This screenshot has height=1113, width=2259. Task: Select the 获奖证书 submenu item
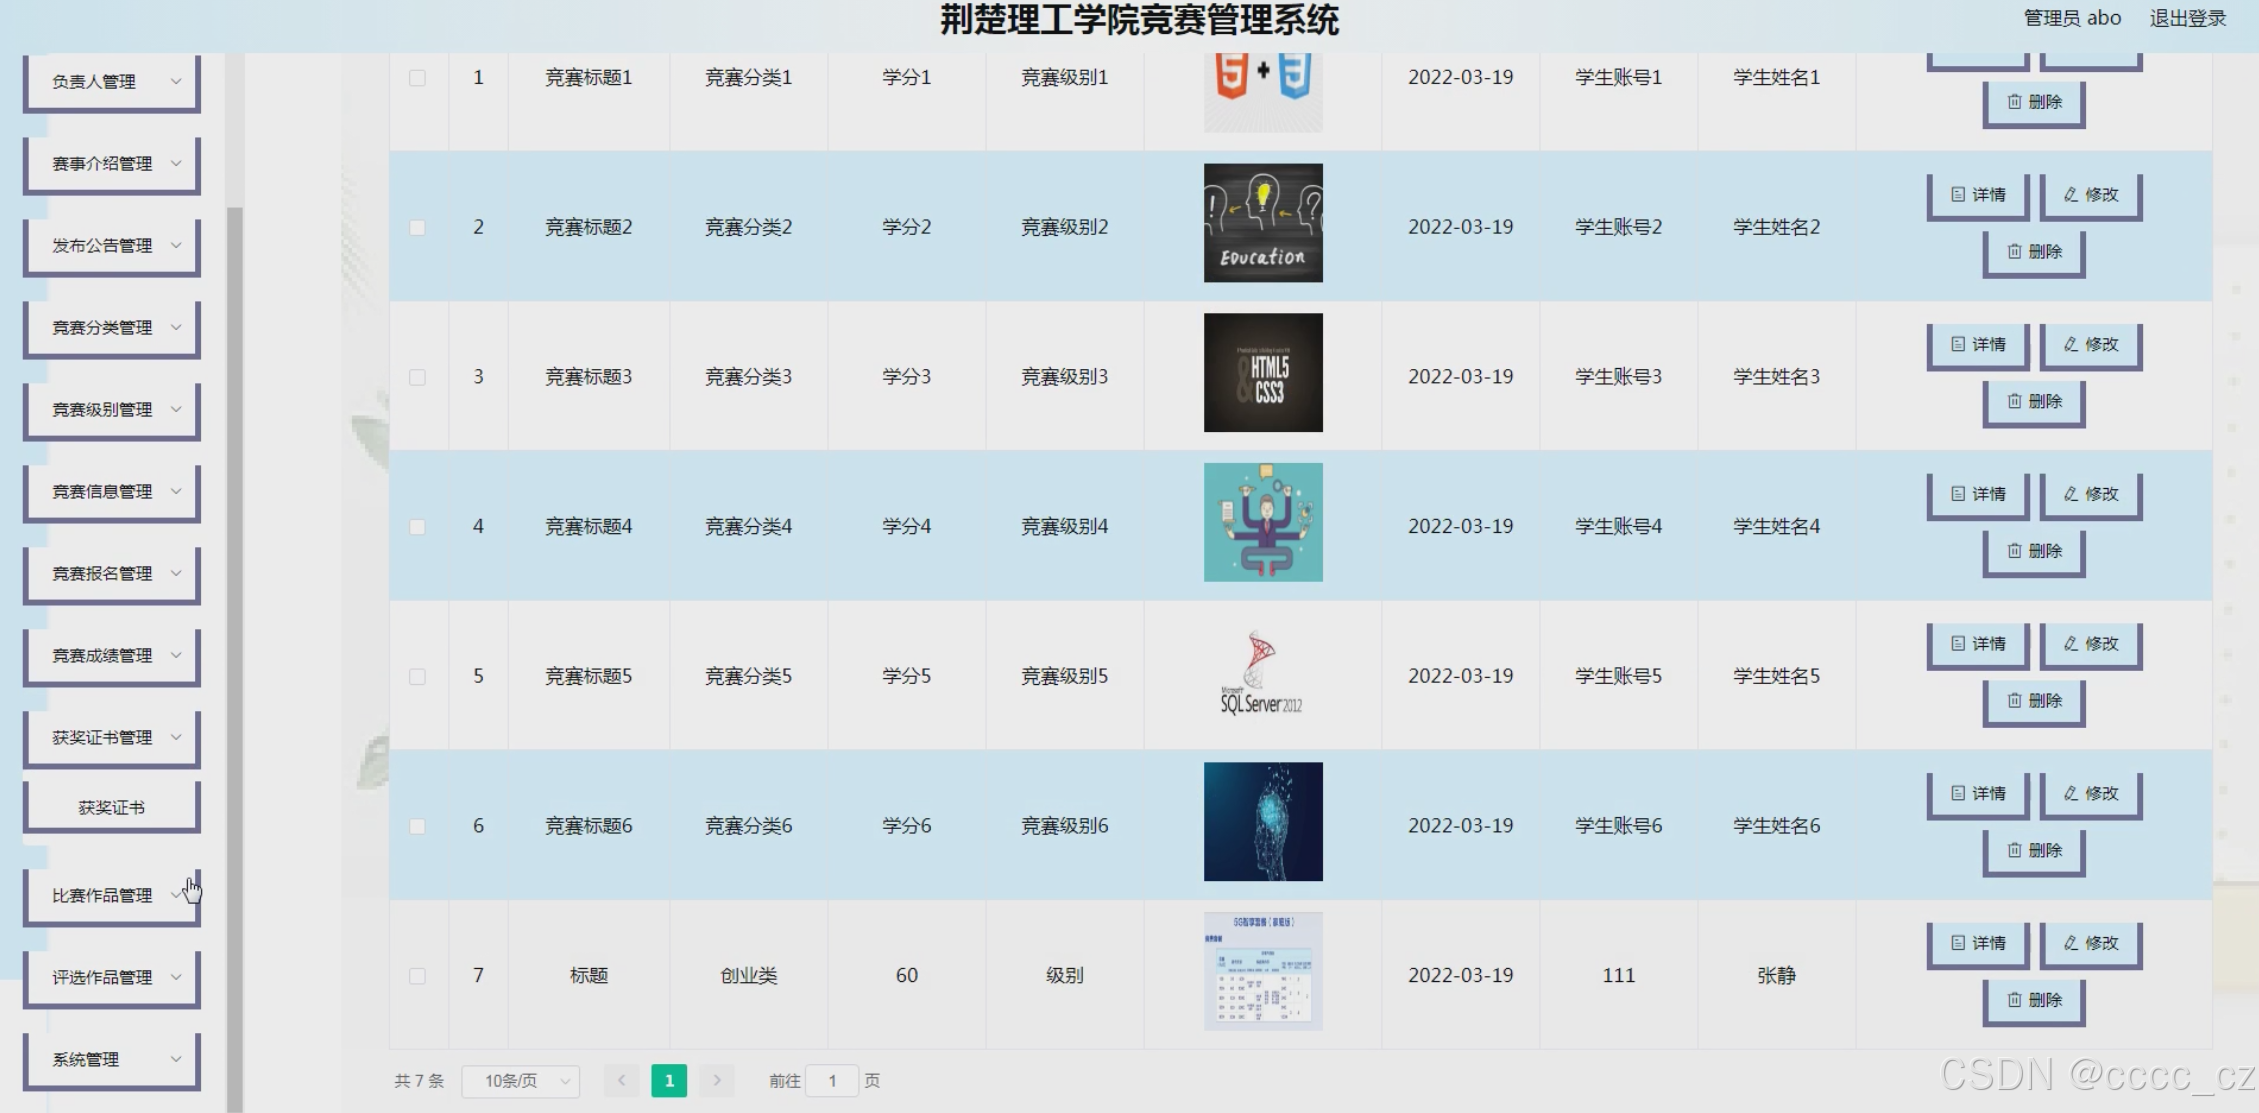click(x=112, y=807)
